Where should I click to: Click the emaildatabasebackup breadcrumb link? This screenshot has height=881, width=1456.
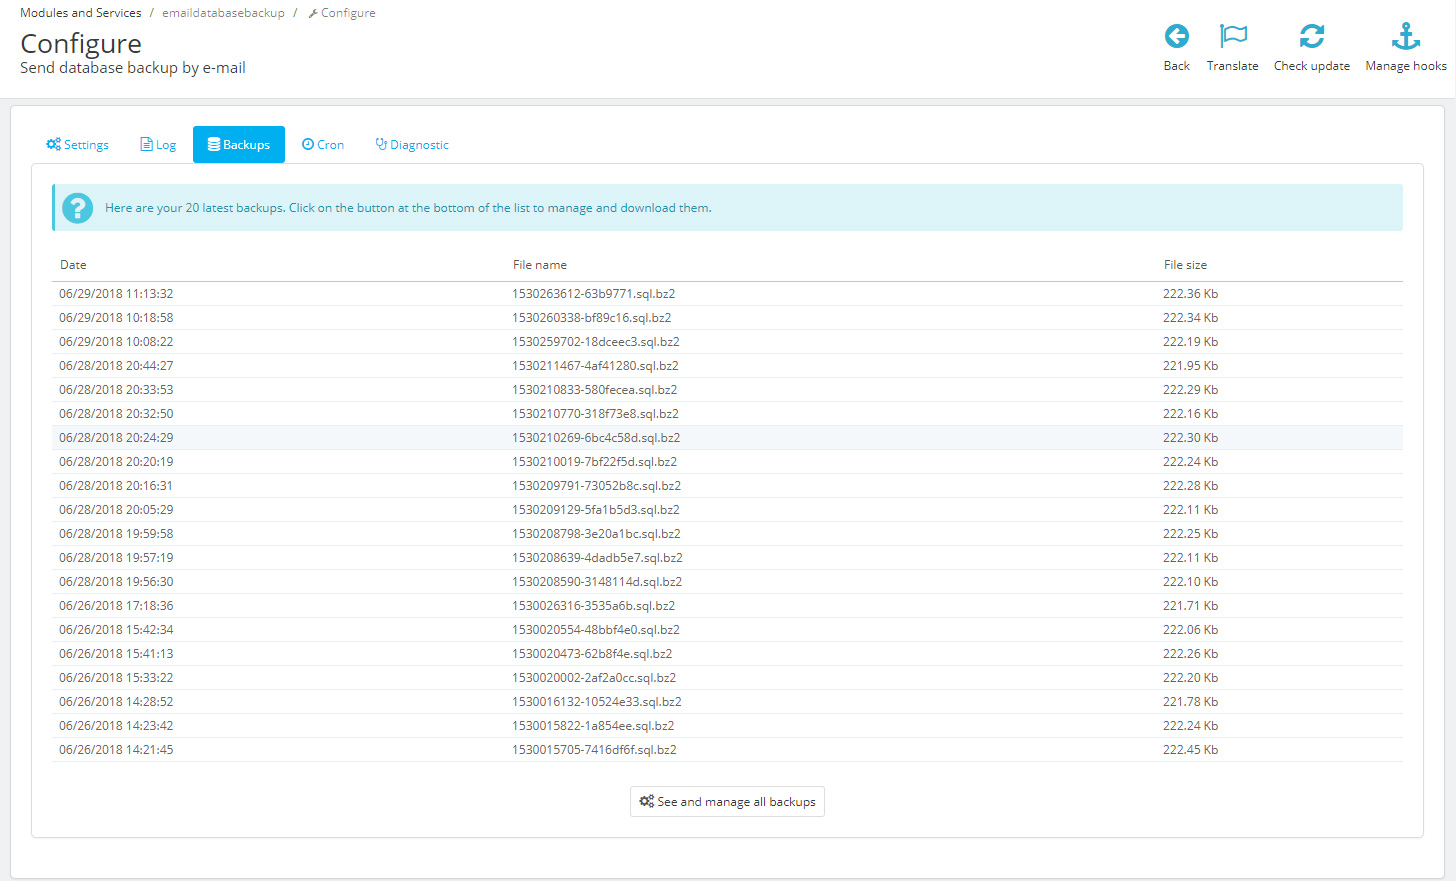point(223,13)
